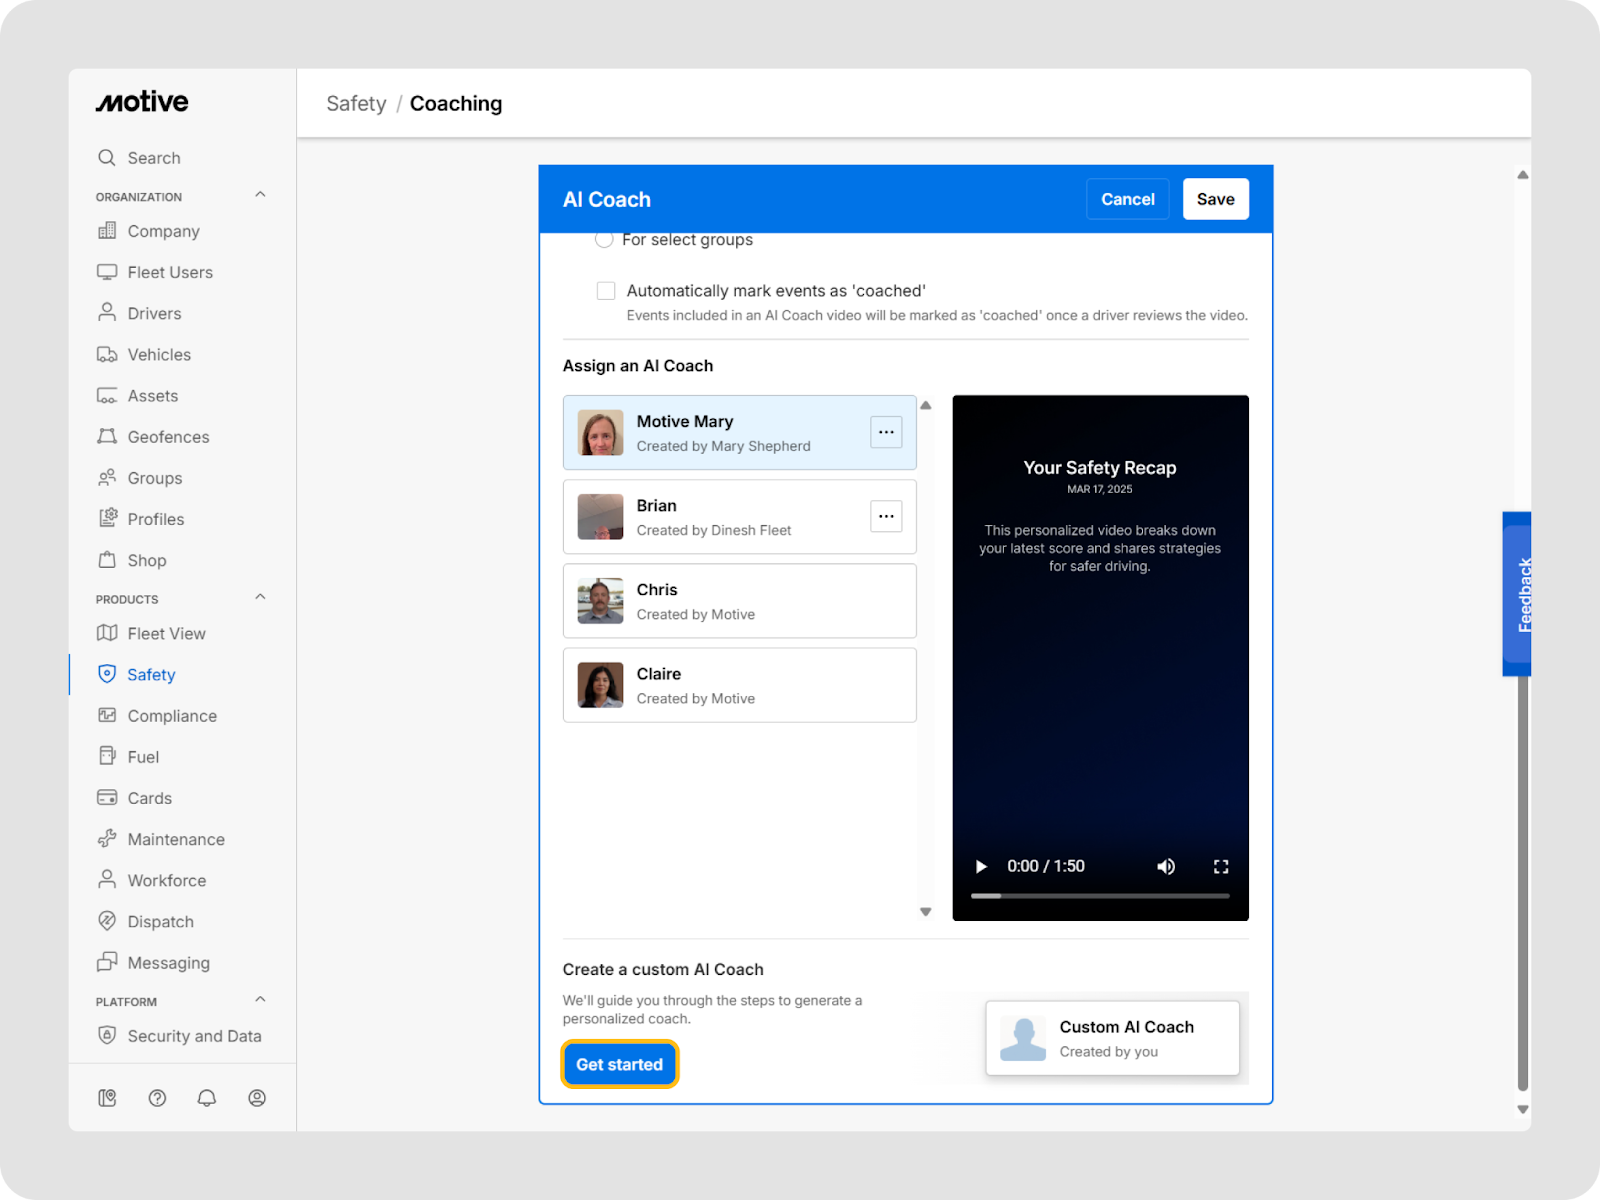Seek on the video progress bar
The width and height of the screenshot is (1600, 1200).
pyautogui.click(x=1100, y=896)
